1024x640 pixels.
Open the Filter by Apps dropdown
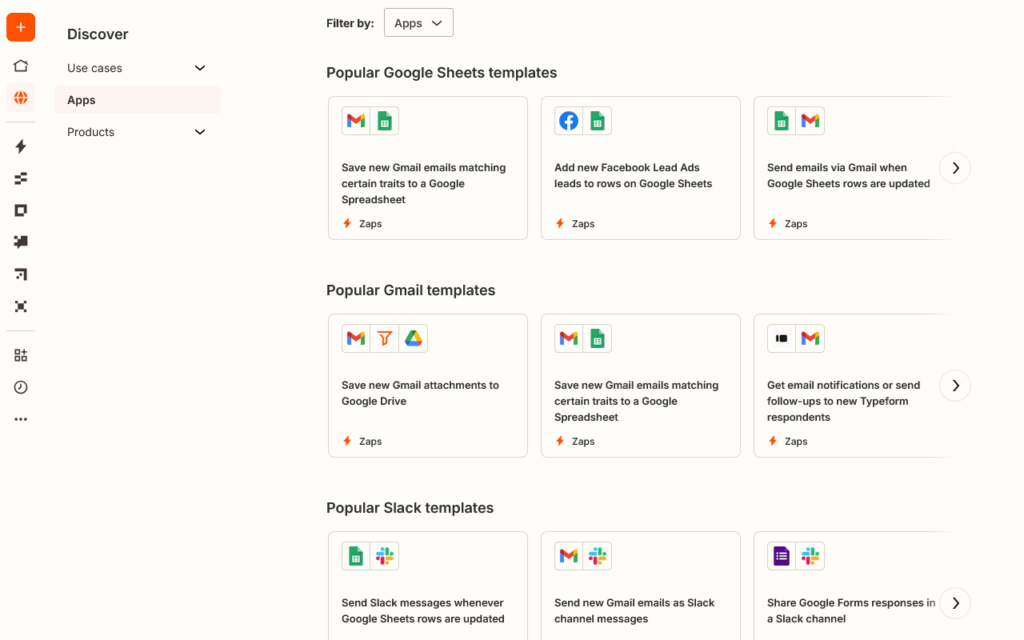419,23
